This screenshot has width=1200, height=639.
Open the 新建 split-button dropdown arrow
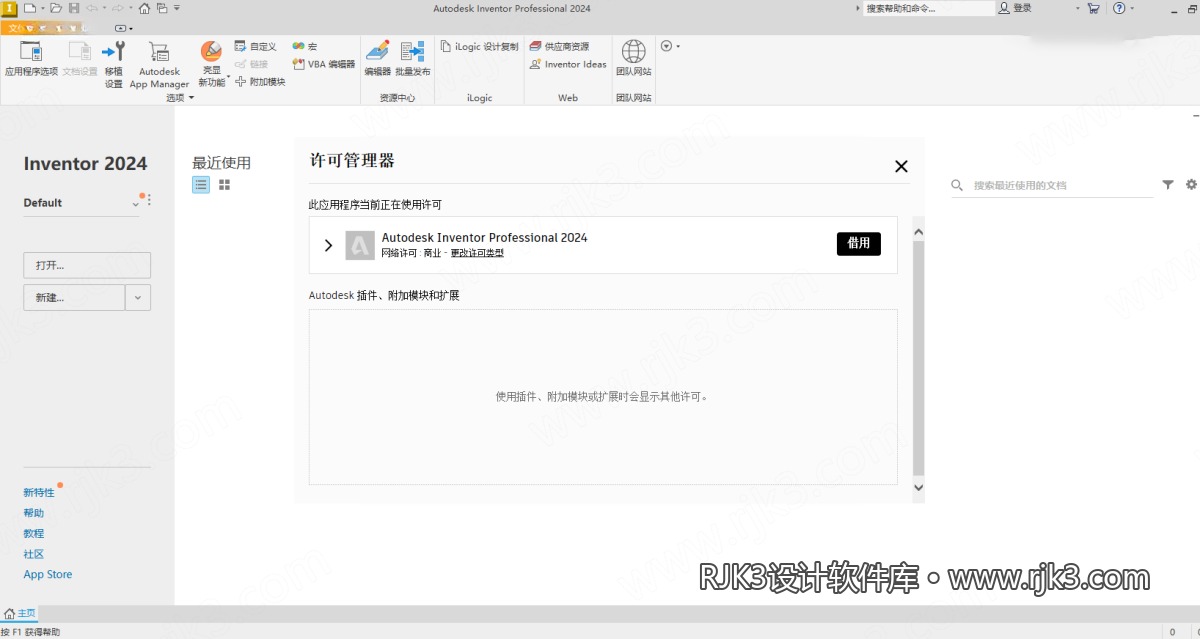click(138, 297)
